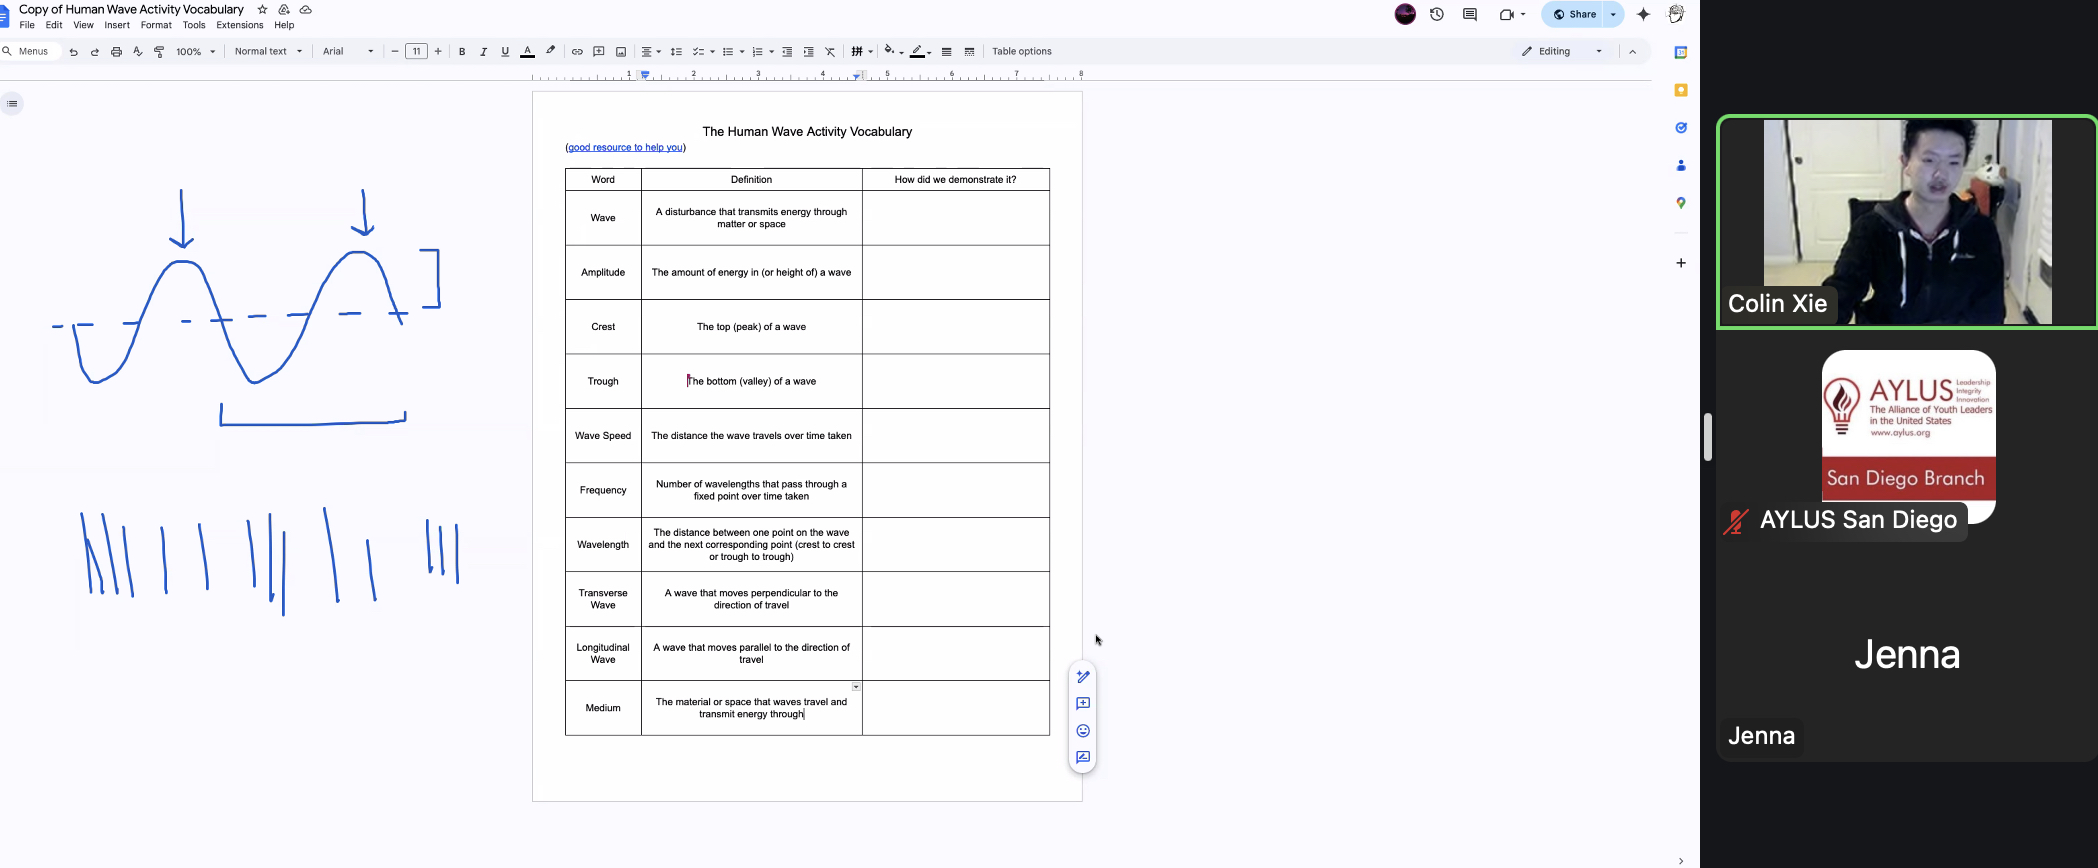Clear text formatting
Image resolution: width=2098 pixels, height=868 pixels.
pyautogui.click(x=830, y=52)
